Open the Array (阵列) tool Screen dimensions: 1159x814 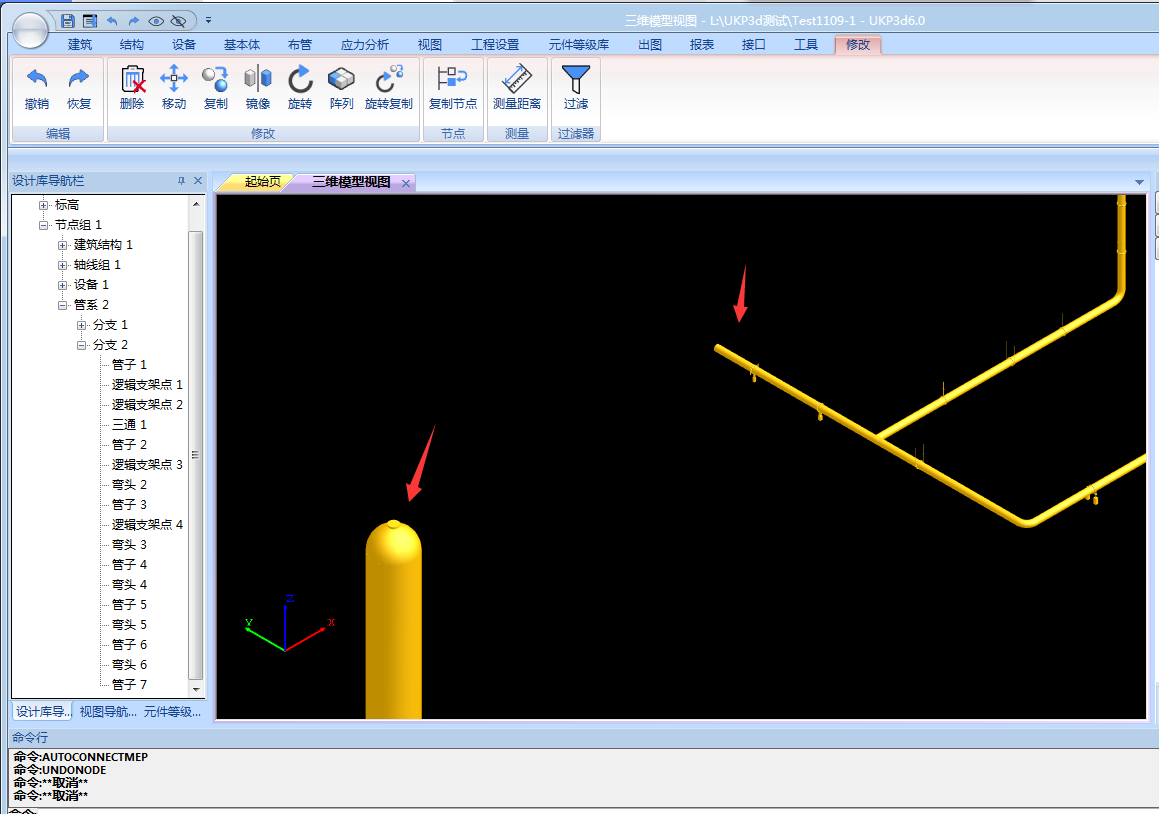click(341, 80)
